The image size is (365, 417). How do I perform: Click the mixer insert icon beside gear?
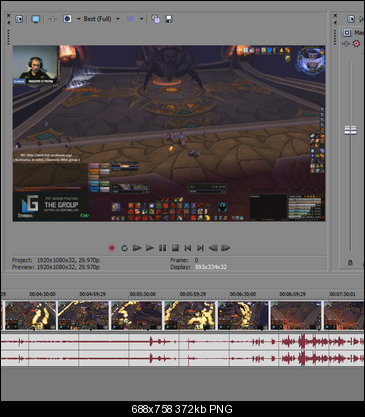[346, 43]
